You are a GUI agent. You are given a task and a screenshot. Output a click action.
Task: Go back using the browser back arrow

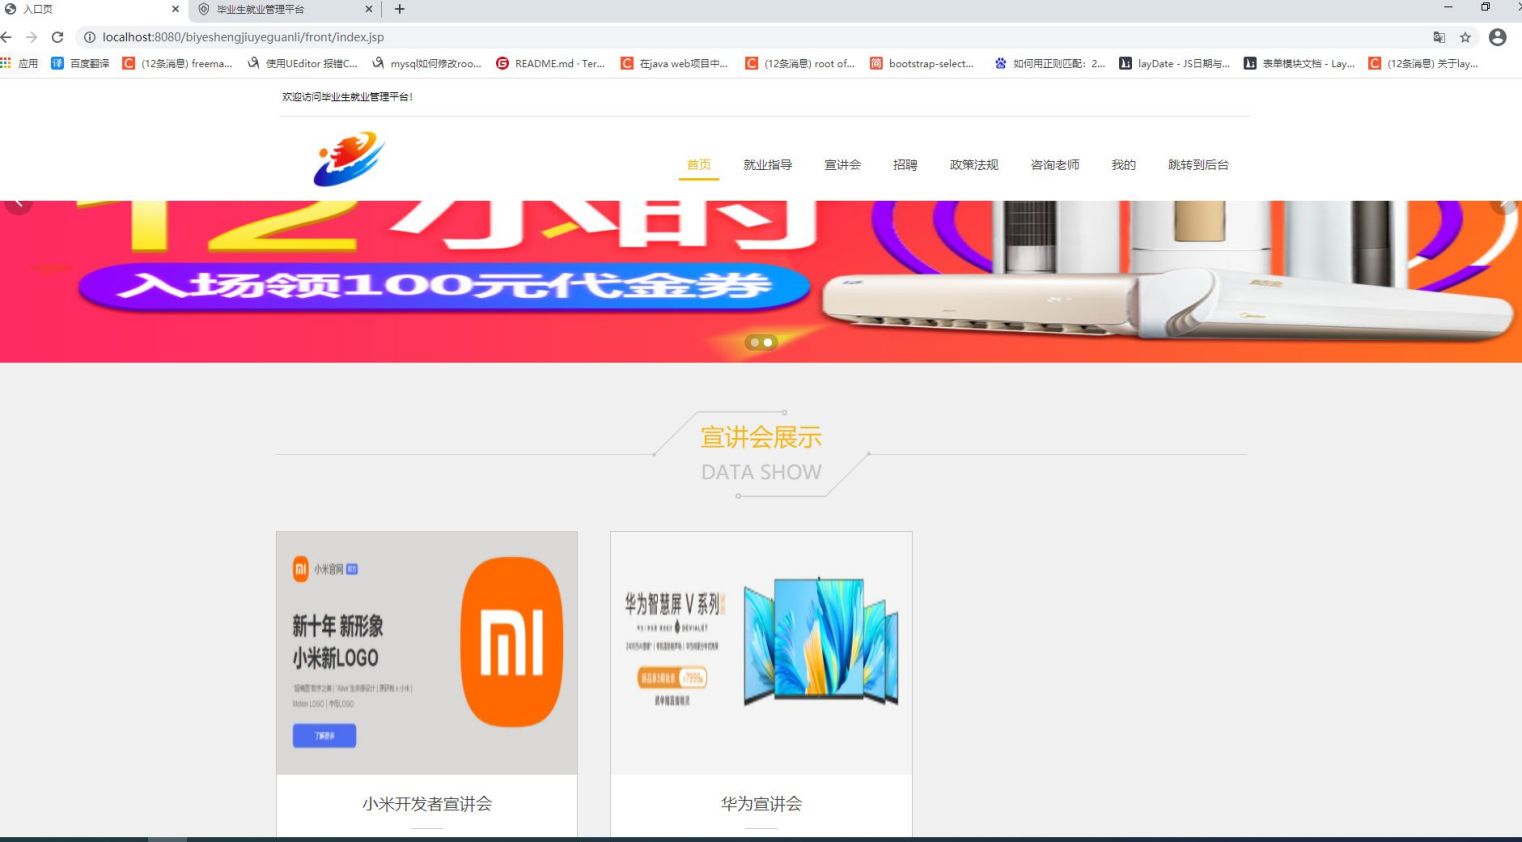click(6, 37)
